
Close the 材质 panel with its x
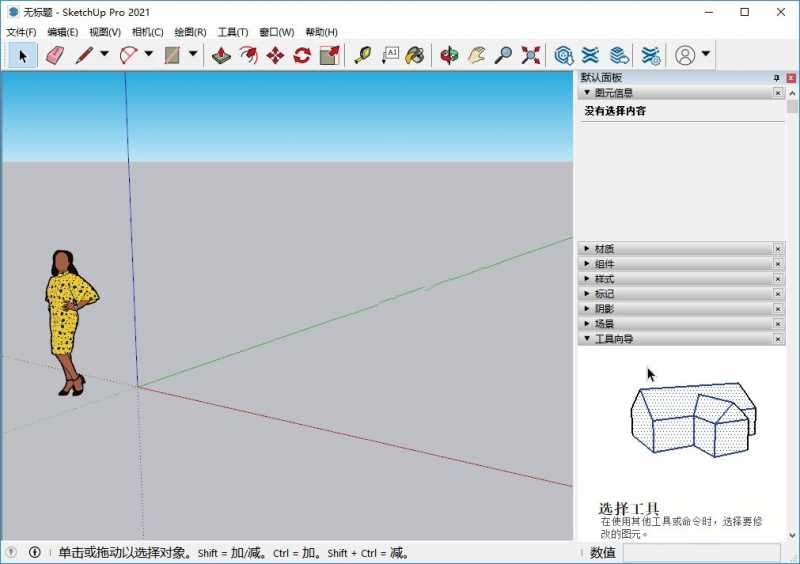pyautogui.click(x=778, y=249)
